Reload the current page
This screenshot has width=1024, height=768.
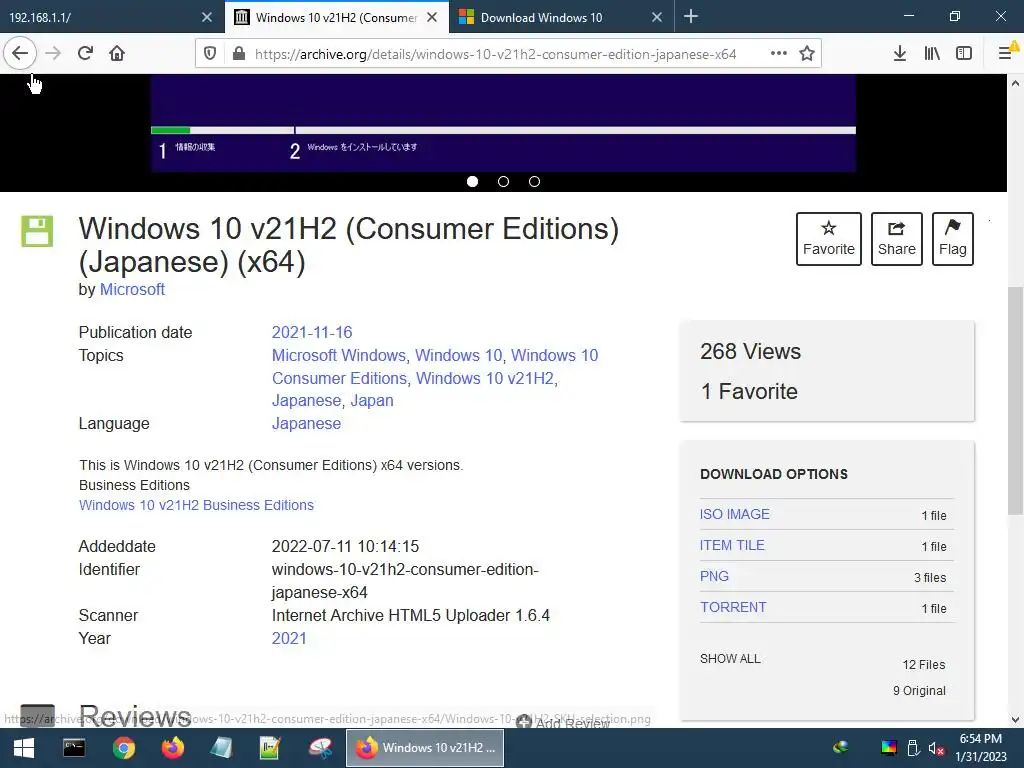85,54
